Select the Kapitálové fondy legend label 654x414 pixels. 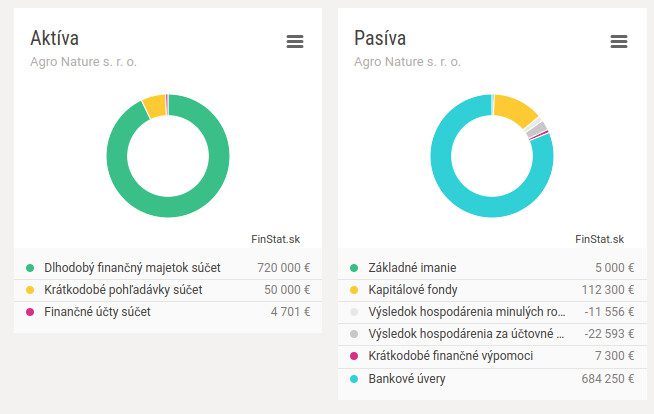414,290
